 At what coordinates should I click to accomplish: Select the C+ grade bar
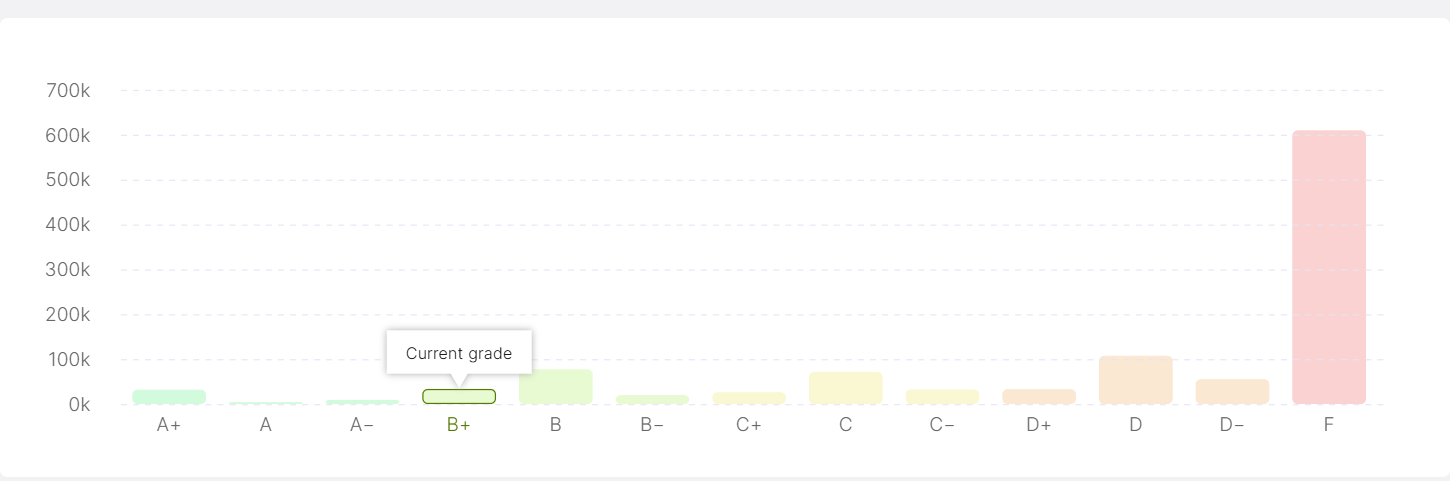coord(749,398)
